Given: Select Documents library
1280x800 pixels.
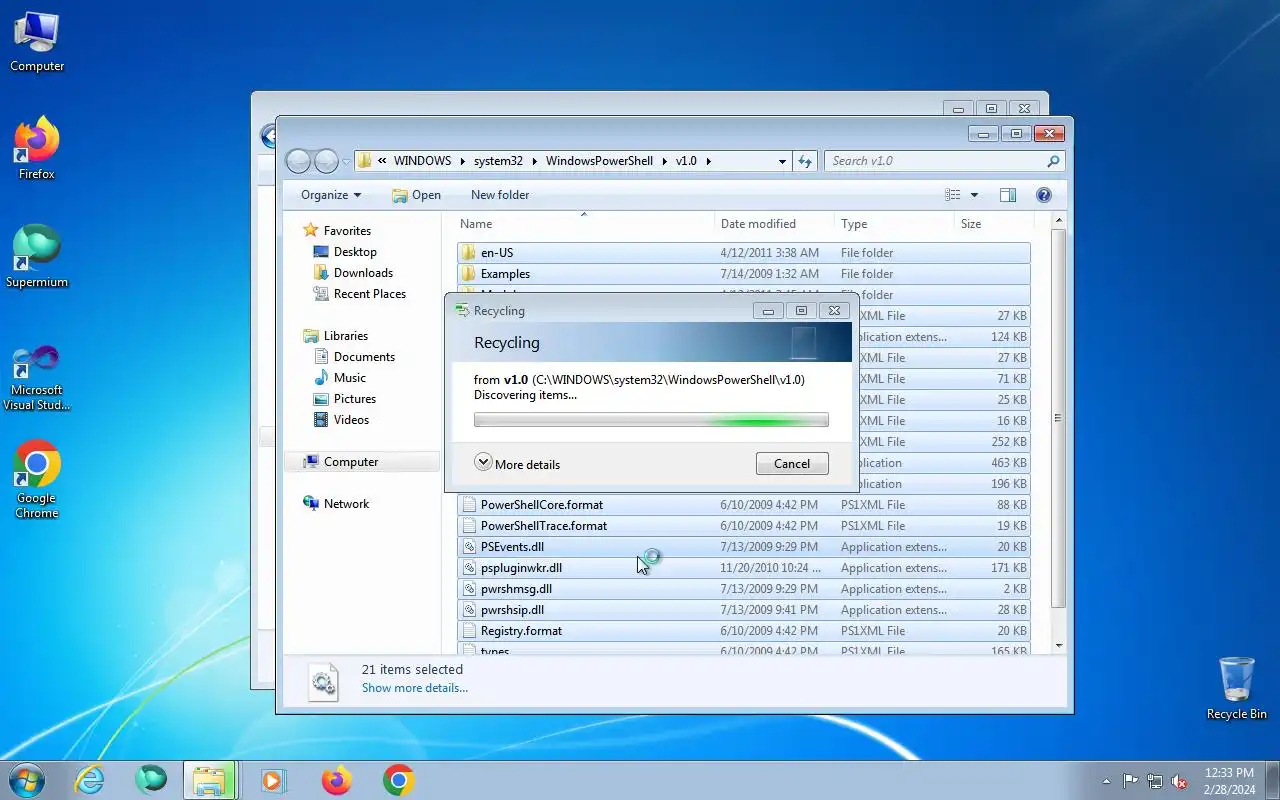Looking at the screenshot, I should [x=364, y=357].
